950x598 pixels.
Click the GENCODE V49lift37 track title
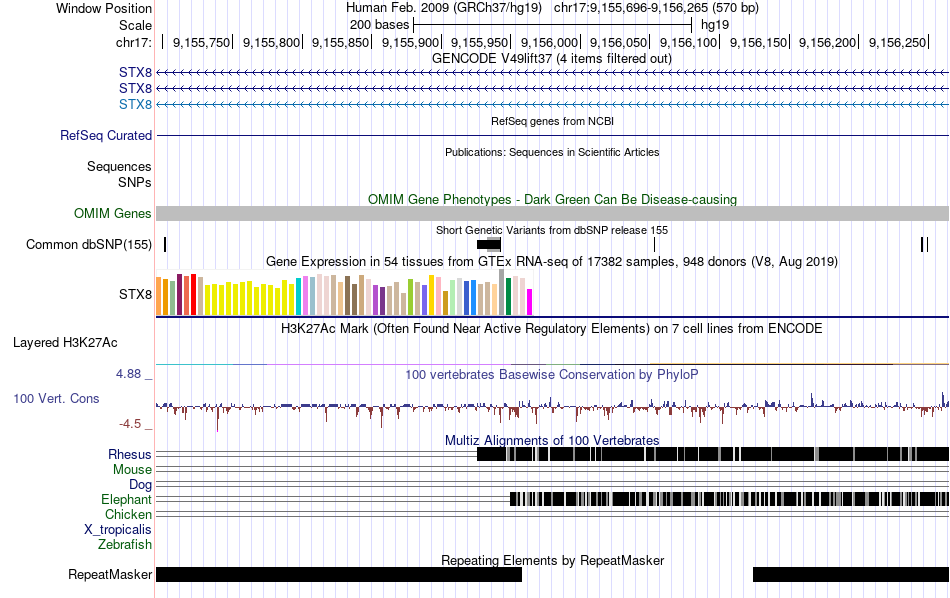pyautogui.click(x=552, y=59)
